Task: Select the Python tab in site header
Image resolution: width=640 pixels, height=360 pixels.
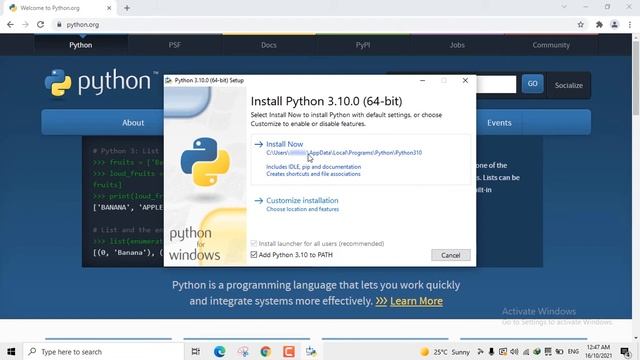Action: (80, 45)
